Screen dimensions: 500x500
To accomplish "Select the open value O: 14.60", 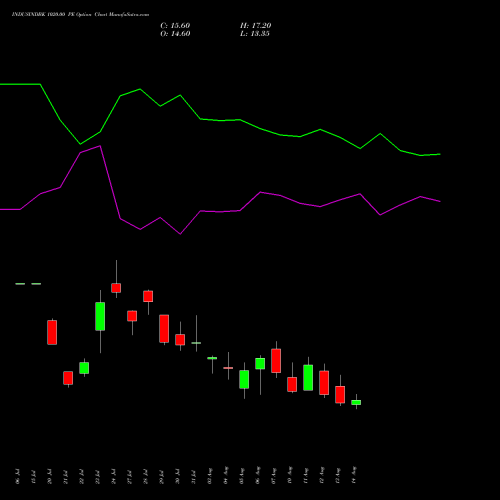I will [x=175, y=34].
